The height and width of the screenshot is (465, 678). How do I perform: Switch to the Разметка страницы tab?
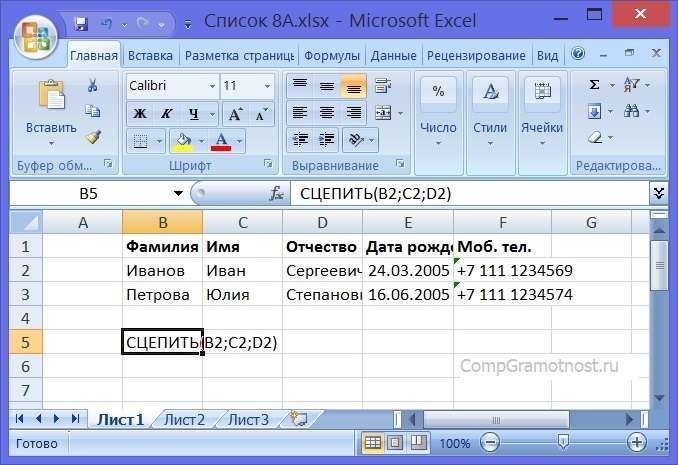(240, 56)
